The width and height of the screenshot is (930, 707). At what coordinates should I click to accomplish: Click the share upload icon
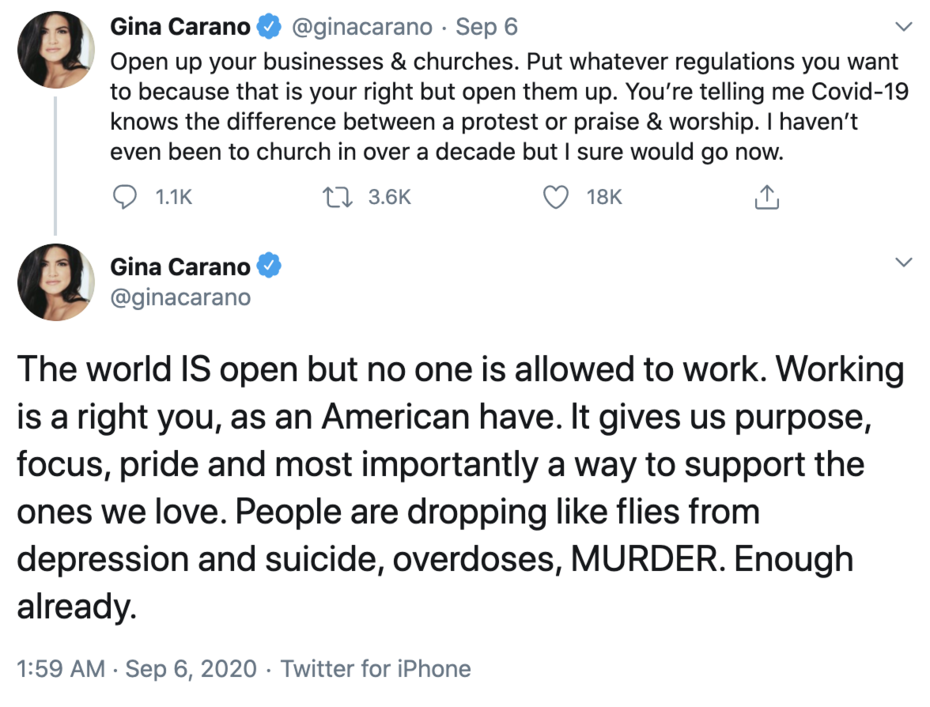pos(766,198)
